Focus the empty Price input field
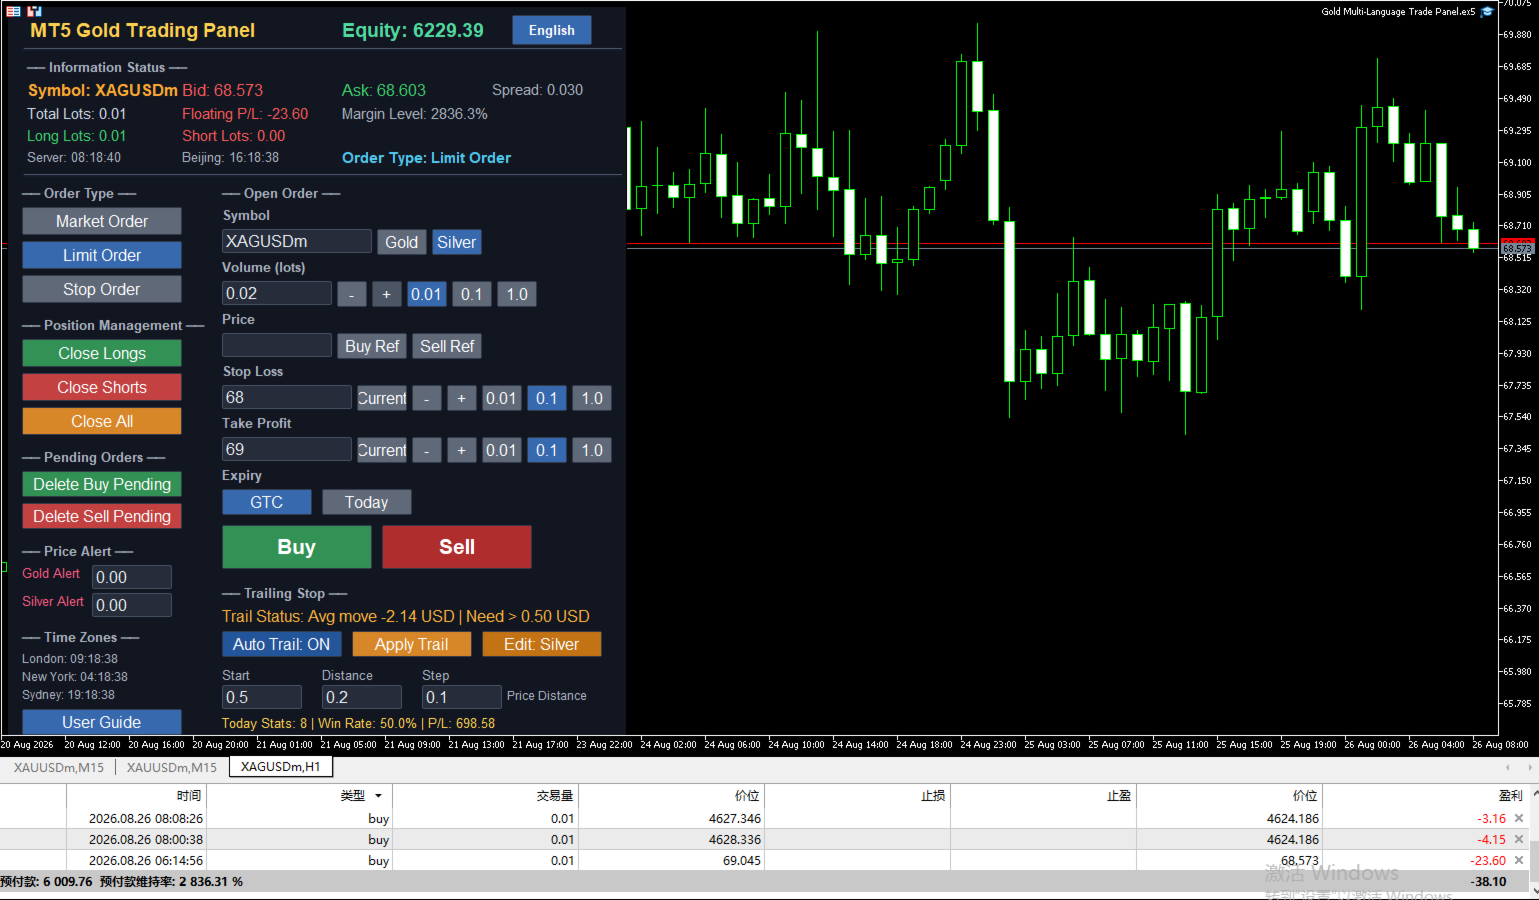The height and width of the screenshot is (900, 1539). pyautogui.click(x=277, y=345)
